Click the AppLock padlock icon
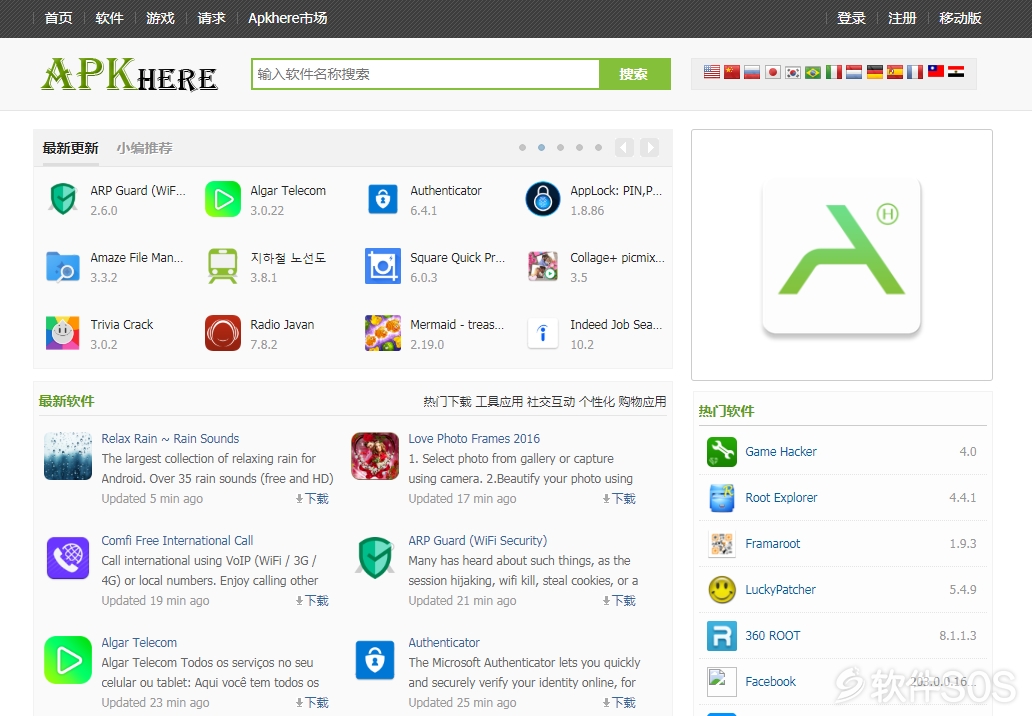The image size is (1032, 716). (x=543, y=199)
